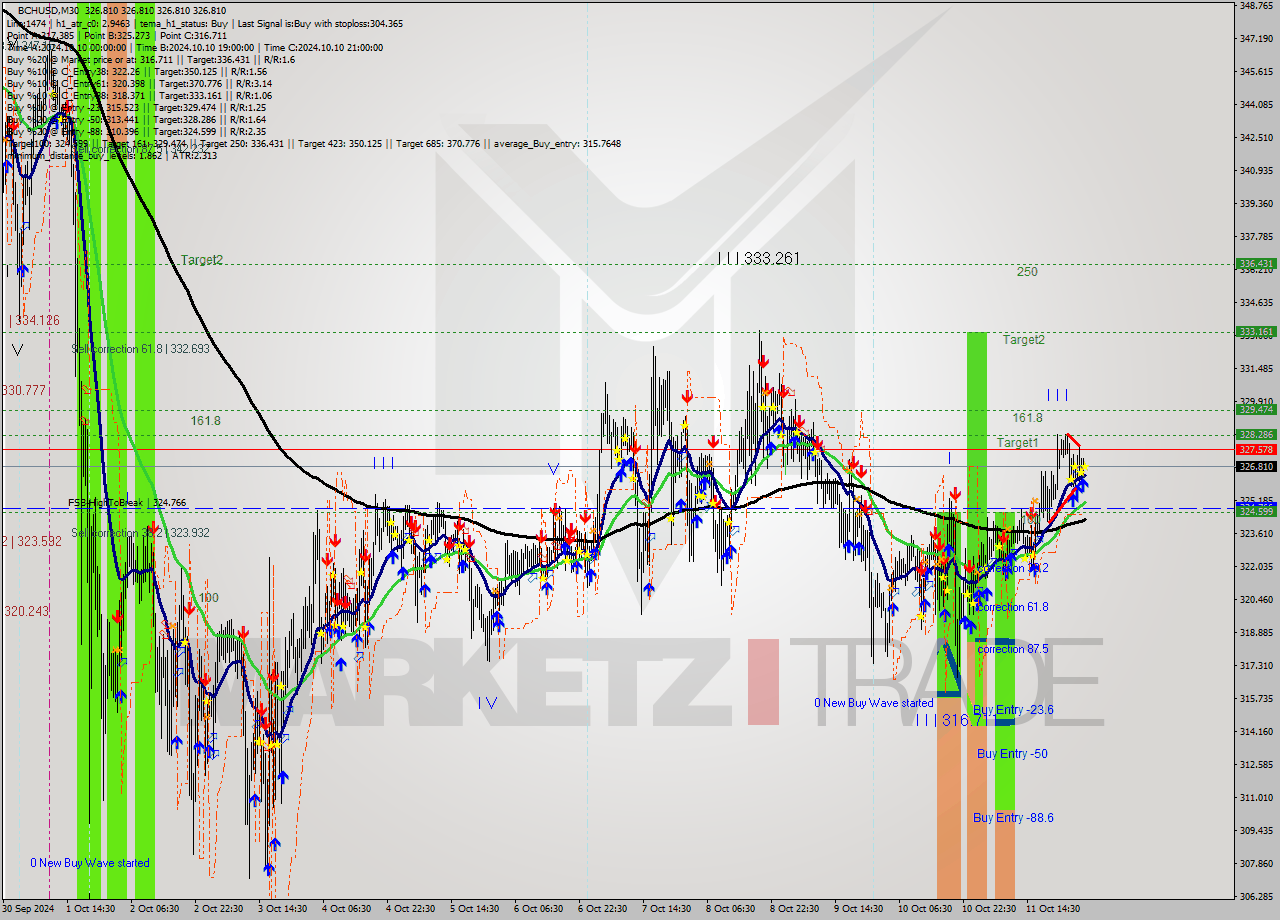
Task: Click the 331.485 price axis value
Action: pos(1255,368)
